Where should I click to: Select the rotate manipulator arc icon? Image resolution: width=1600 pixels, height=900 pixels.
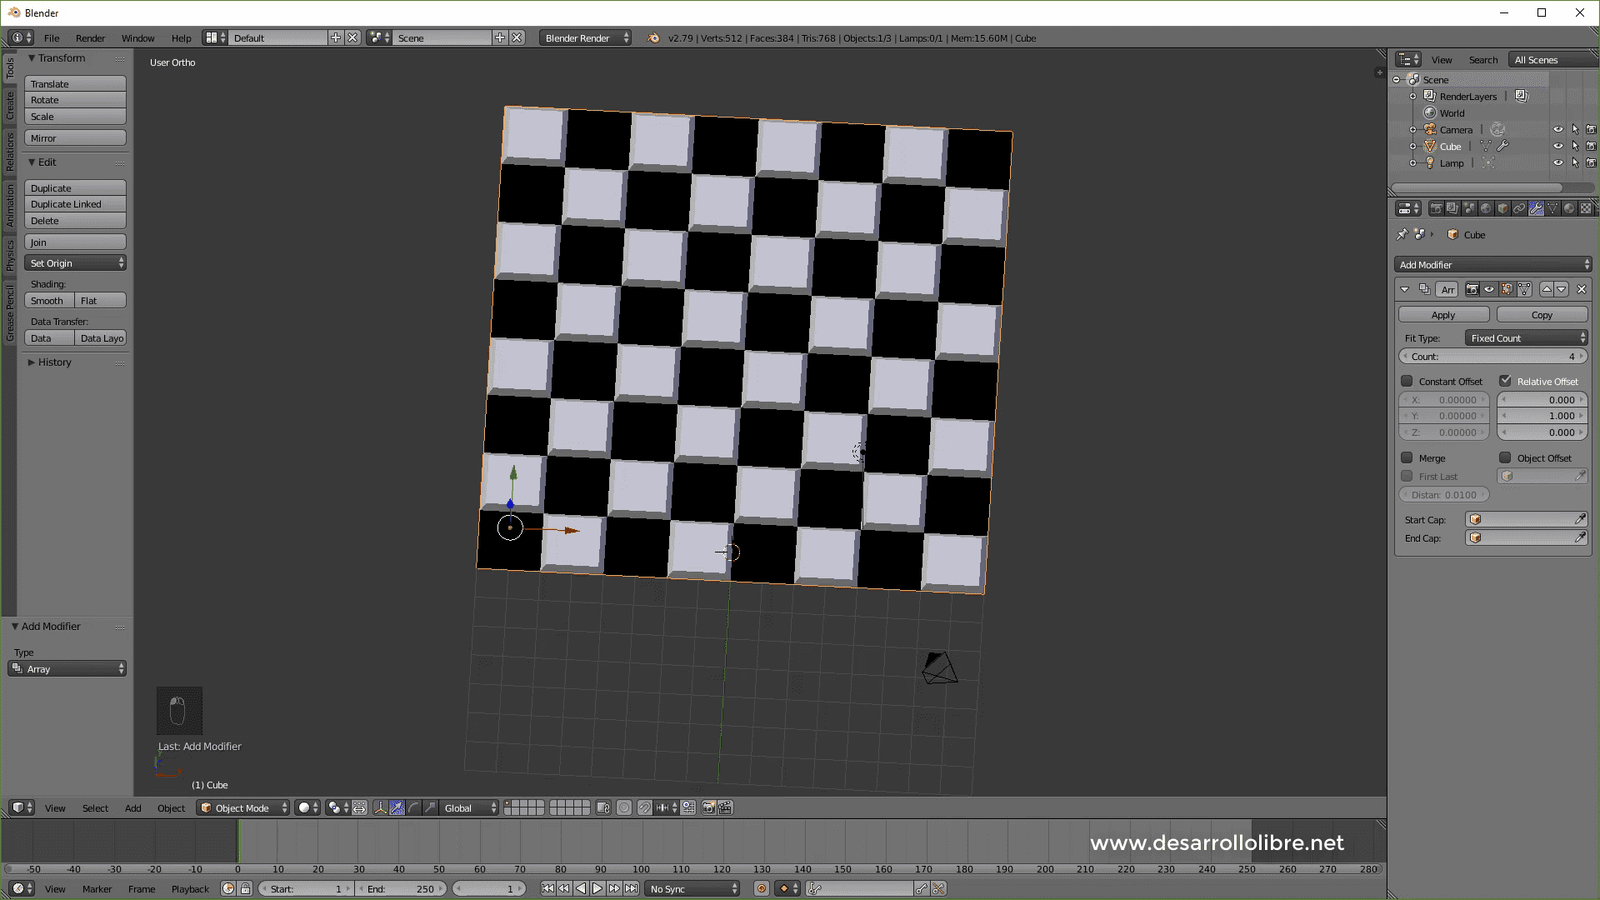click(x=413, y=808)
